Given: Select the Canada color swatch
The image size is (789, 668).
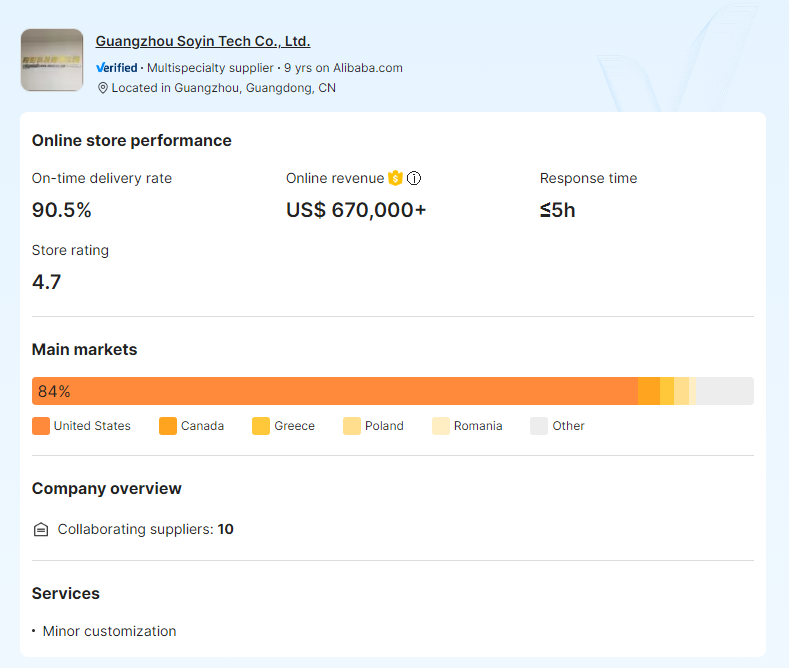Looking at the screenshot, I should [x=168, y=426].
